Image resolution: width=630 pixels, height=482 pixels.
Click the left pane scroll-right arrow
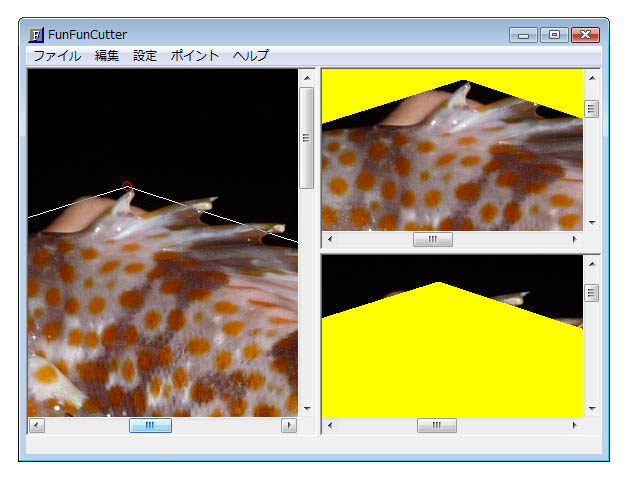289,425
